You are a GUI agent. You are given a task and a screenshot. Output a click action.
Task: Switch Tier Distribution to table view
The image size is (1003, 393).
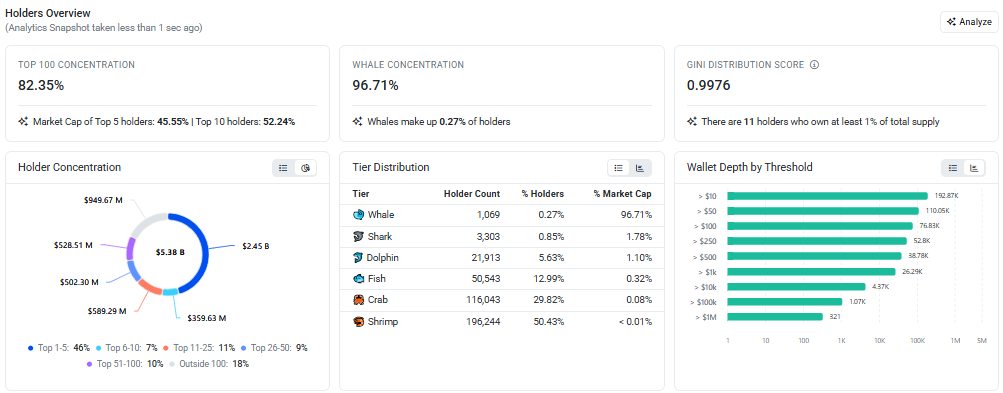point(619,168)
